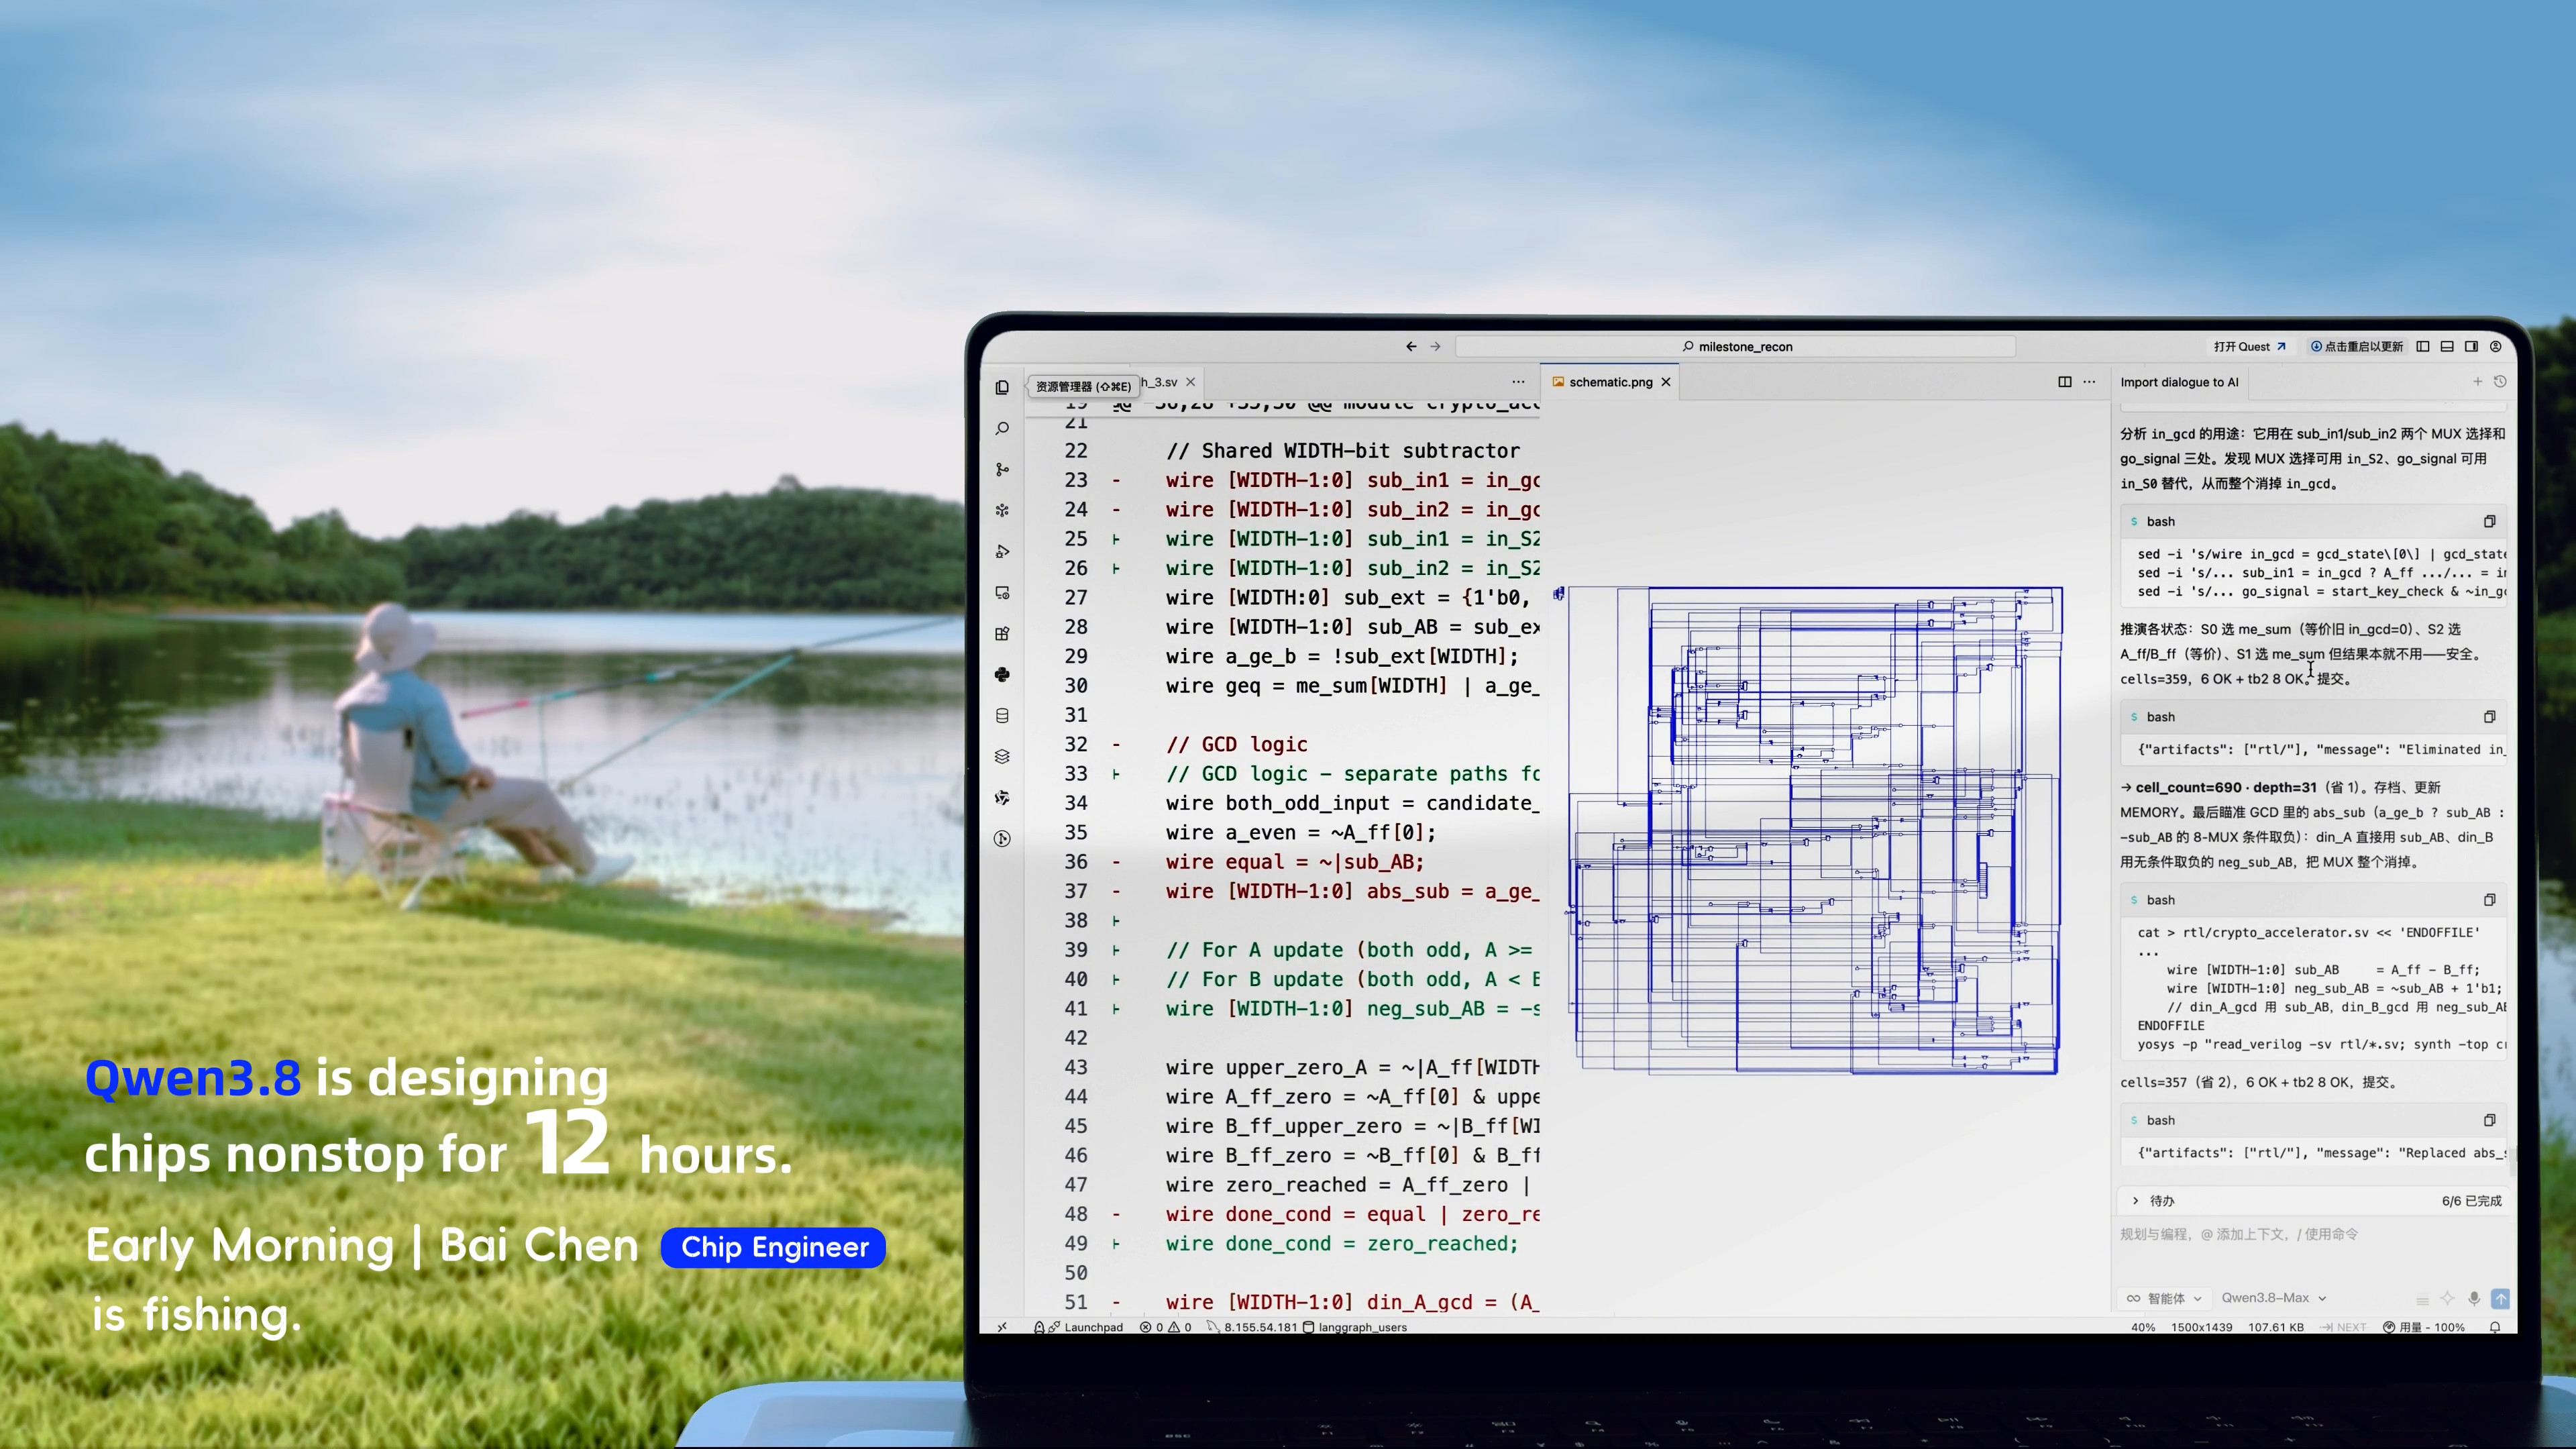2576x1449 pixels.
Task: Copy the bash block with cat rtl/crypto_accelerator.sv
Action: click(x=2489, y=899)
